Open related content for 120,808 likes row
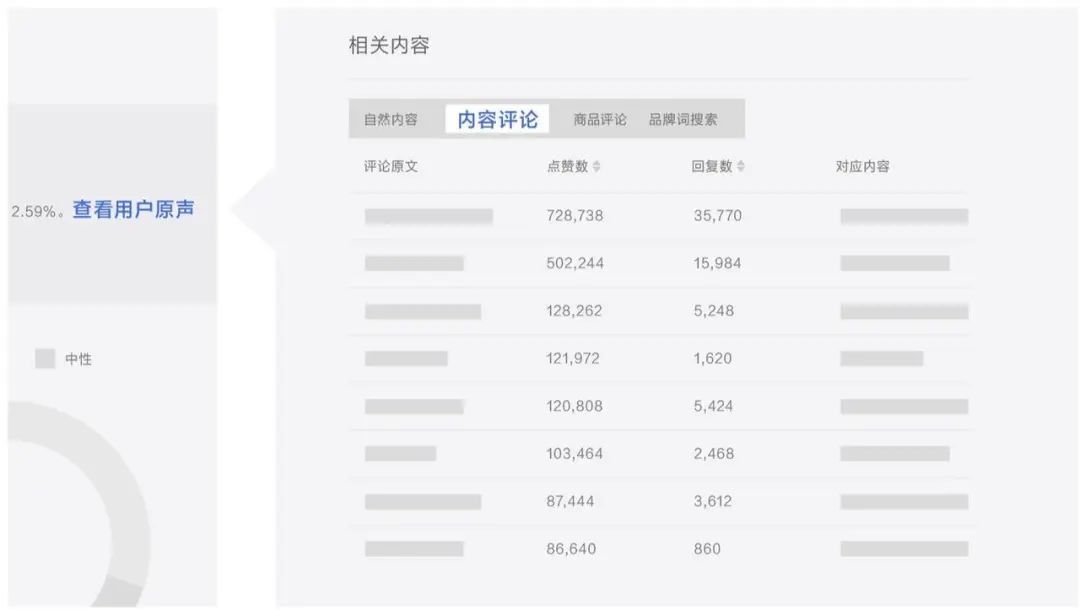Screen dimensions: 1080x615 [x=904, y=406]
